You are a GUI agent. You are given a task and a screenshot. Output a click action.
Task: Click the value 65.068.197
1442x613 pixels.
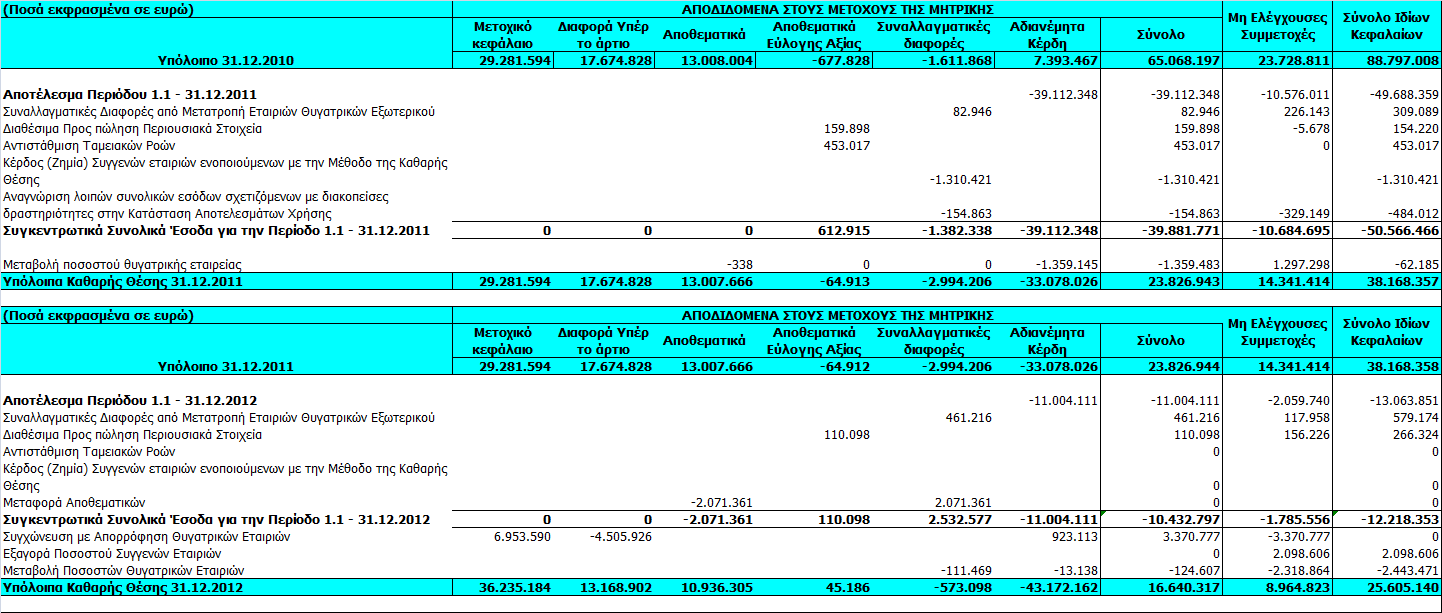point(1185,60)
